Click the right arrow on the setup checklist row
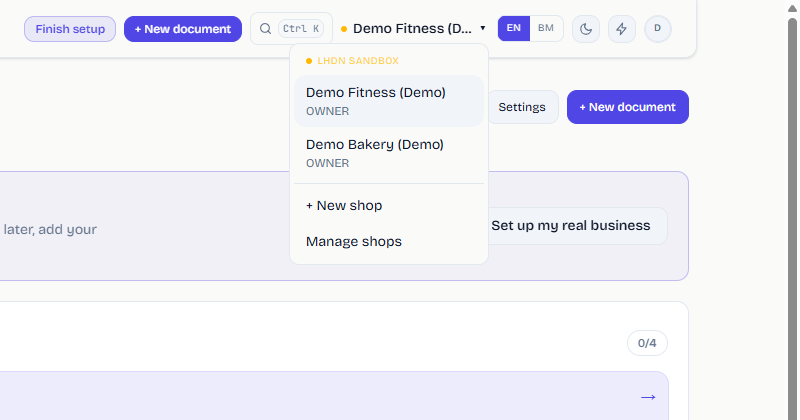800x420 pixels. click(648, 397)
